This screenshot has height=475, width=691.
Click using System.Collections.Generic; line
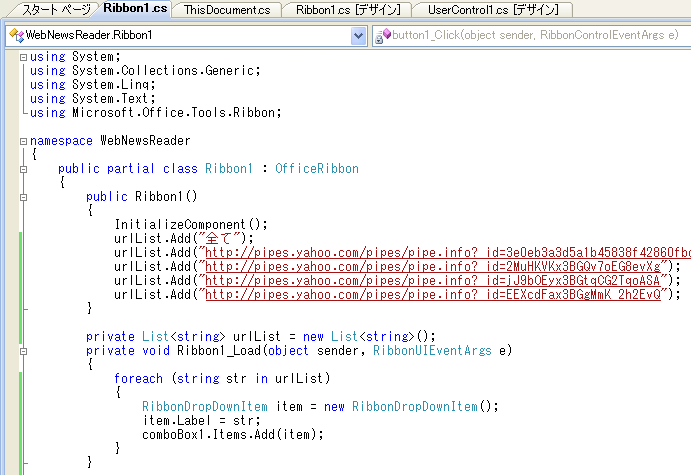(145, 71)
